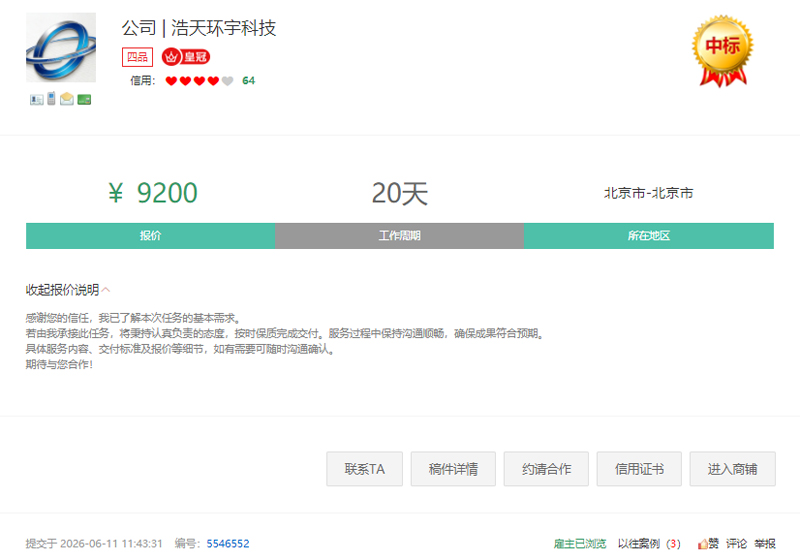
Task: Click the credit score 64
Action: [x=248, y=81]
